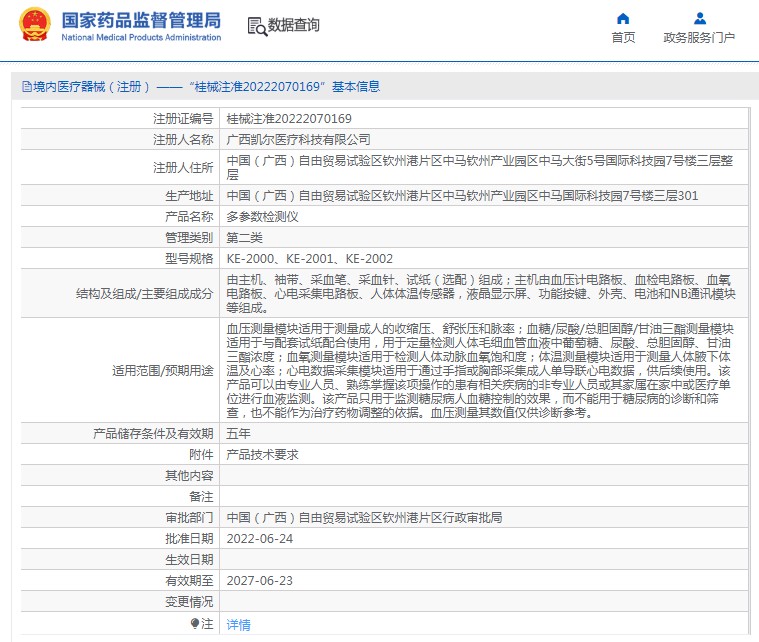Click the 审批部门 label
The width and height of the screenshot is (759, 642).
tap(189, 518)
